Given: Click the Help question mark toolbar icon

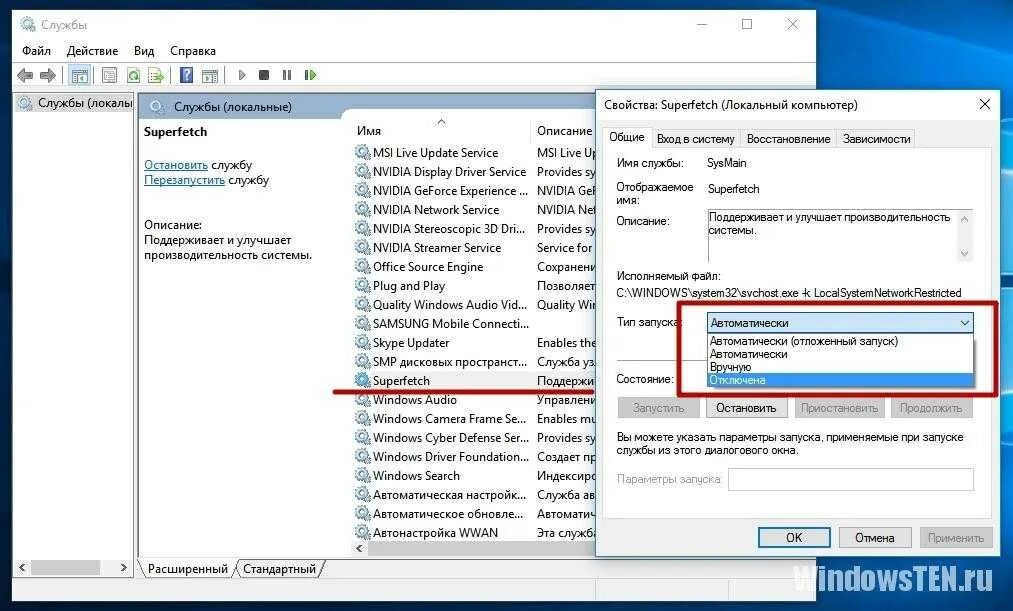Looking at the screenshot, I should coord(186,76).
